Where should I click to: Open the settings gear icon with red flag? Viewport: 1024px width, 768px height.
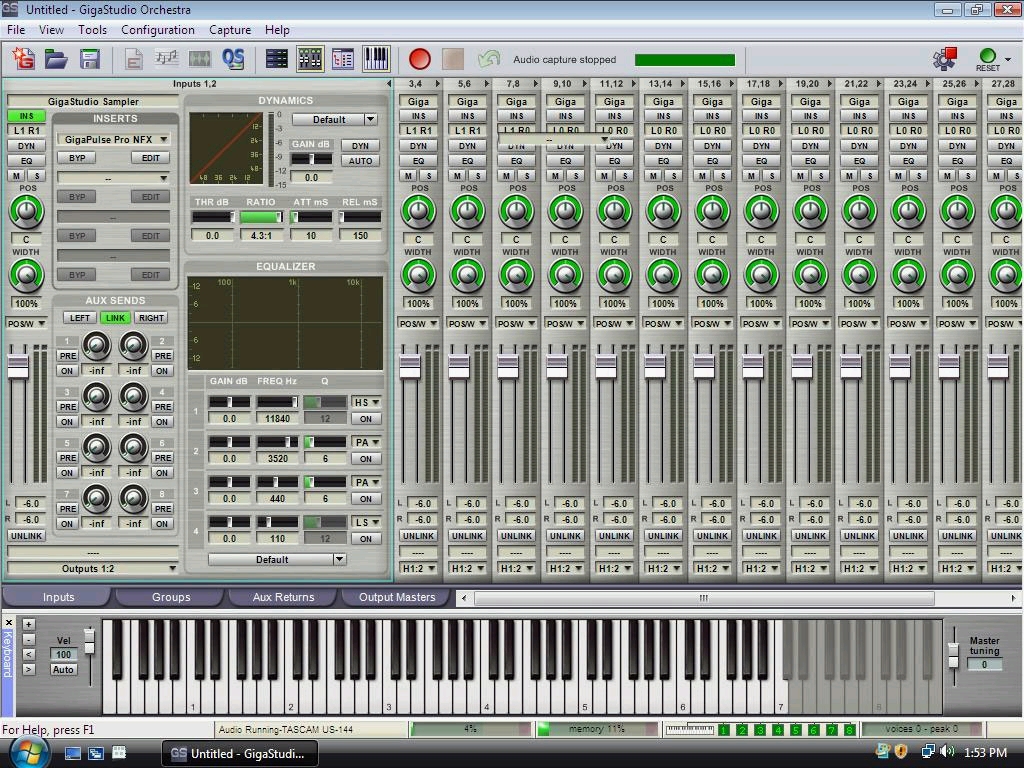[x=944, y=59]
